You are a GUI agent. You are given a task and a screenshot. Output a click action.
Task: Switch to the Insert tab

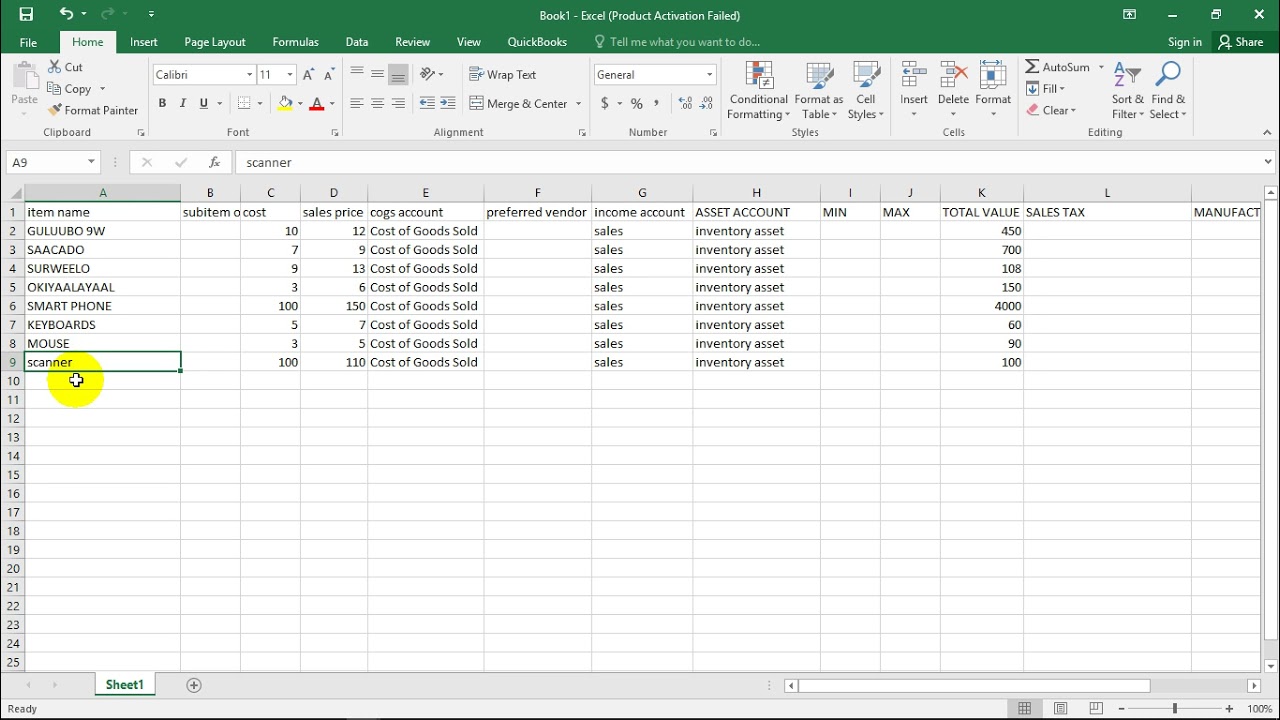[144, 42]
